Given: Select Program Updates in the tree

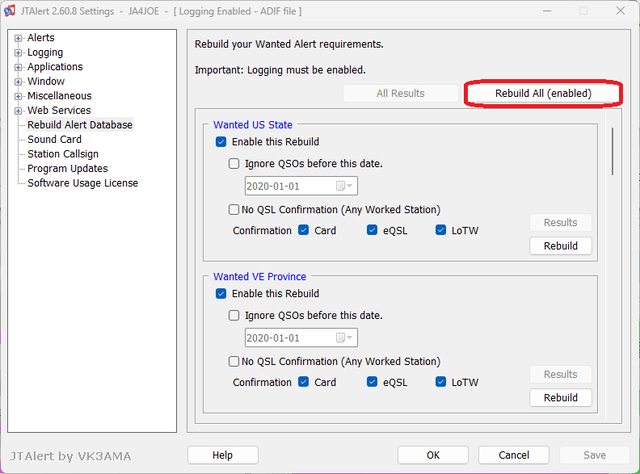Looking at the screenshot, I should 67,169.
